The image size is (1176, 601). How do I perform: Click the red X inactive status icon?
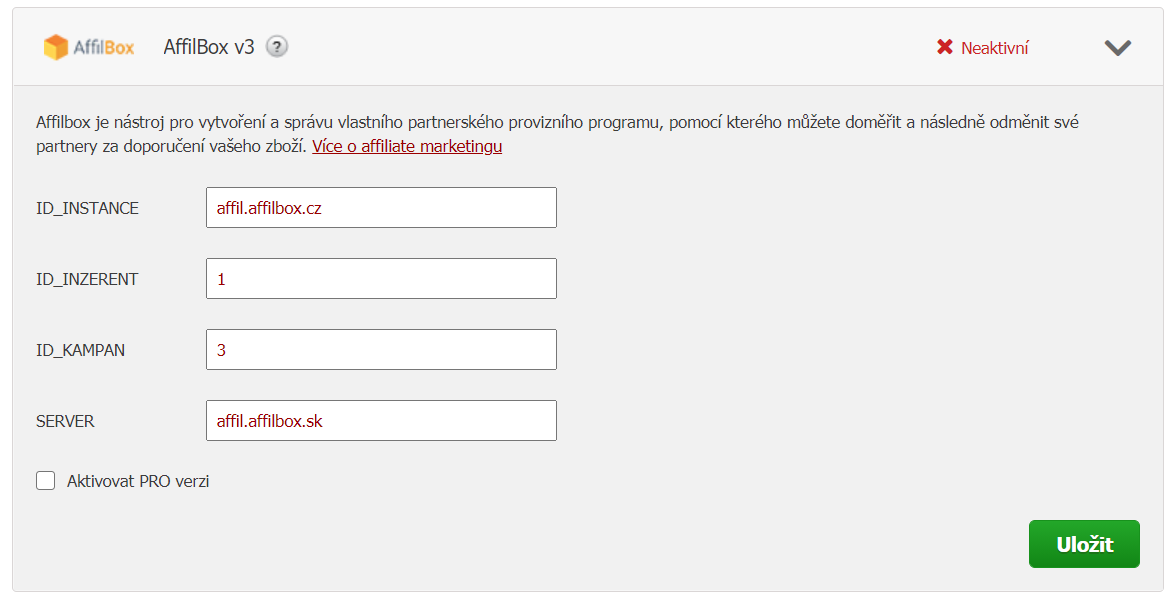944,47
